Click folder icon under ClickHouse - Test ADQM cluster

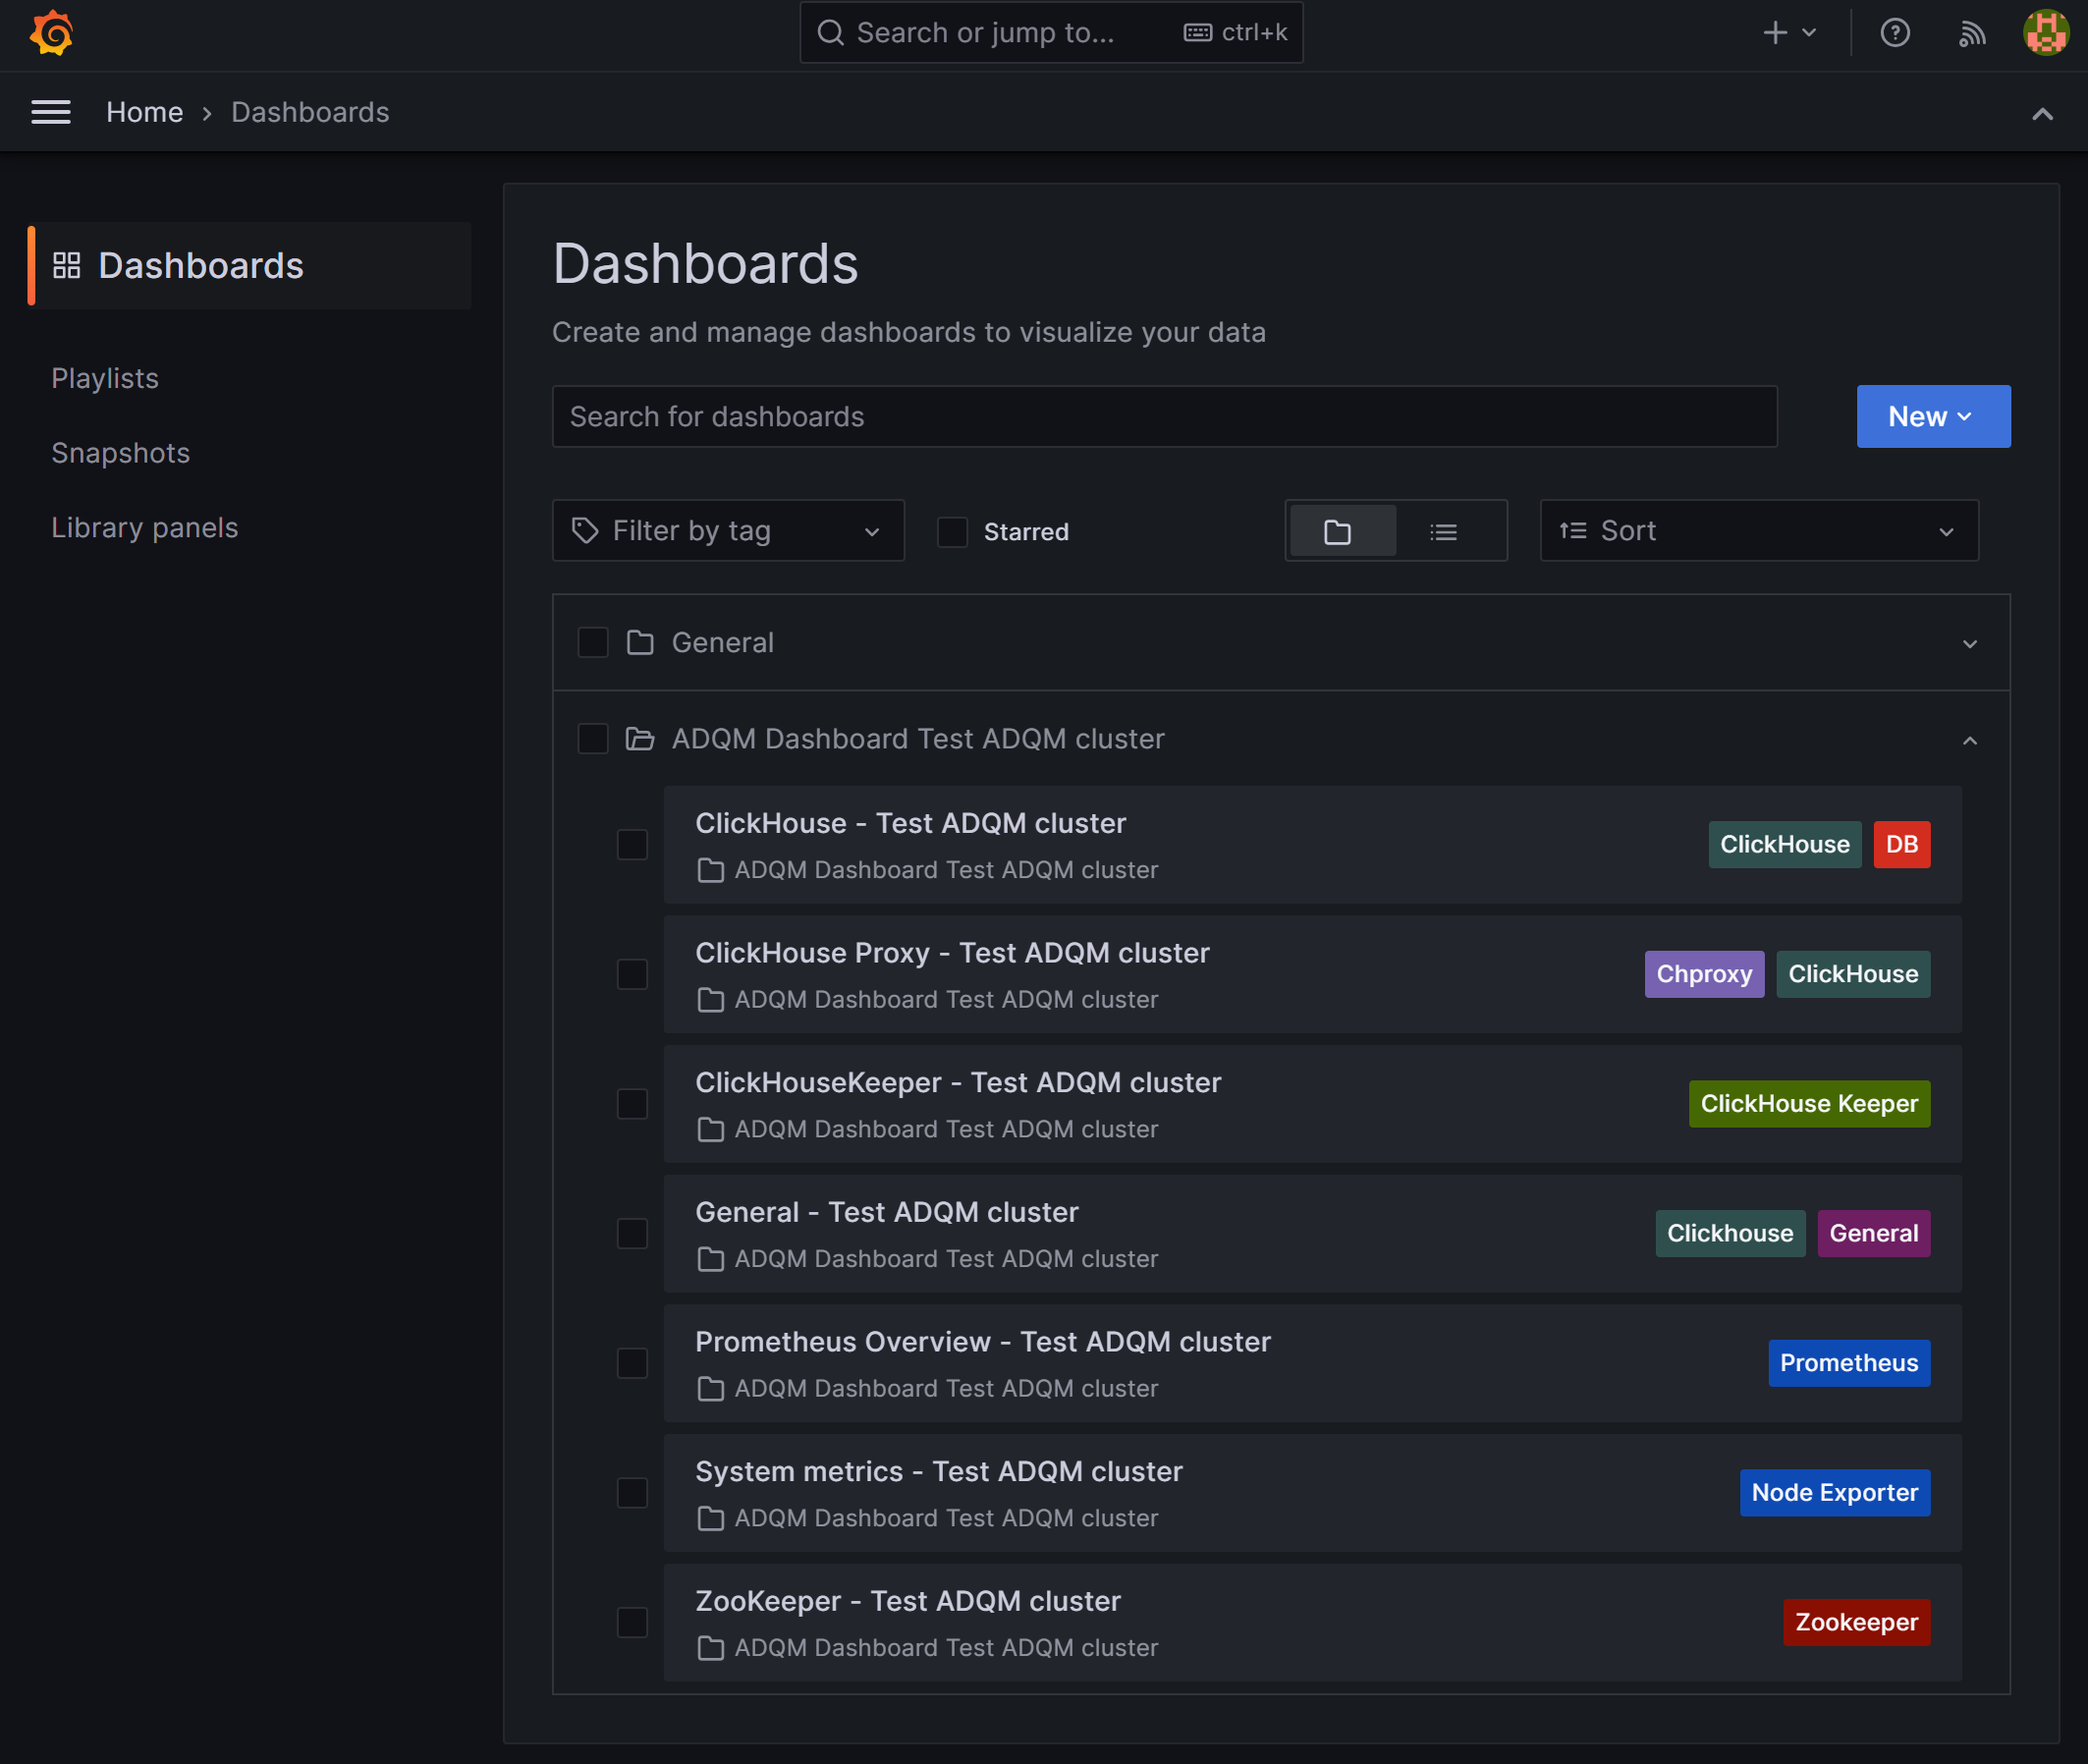[711, 870]
